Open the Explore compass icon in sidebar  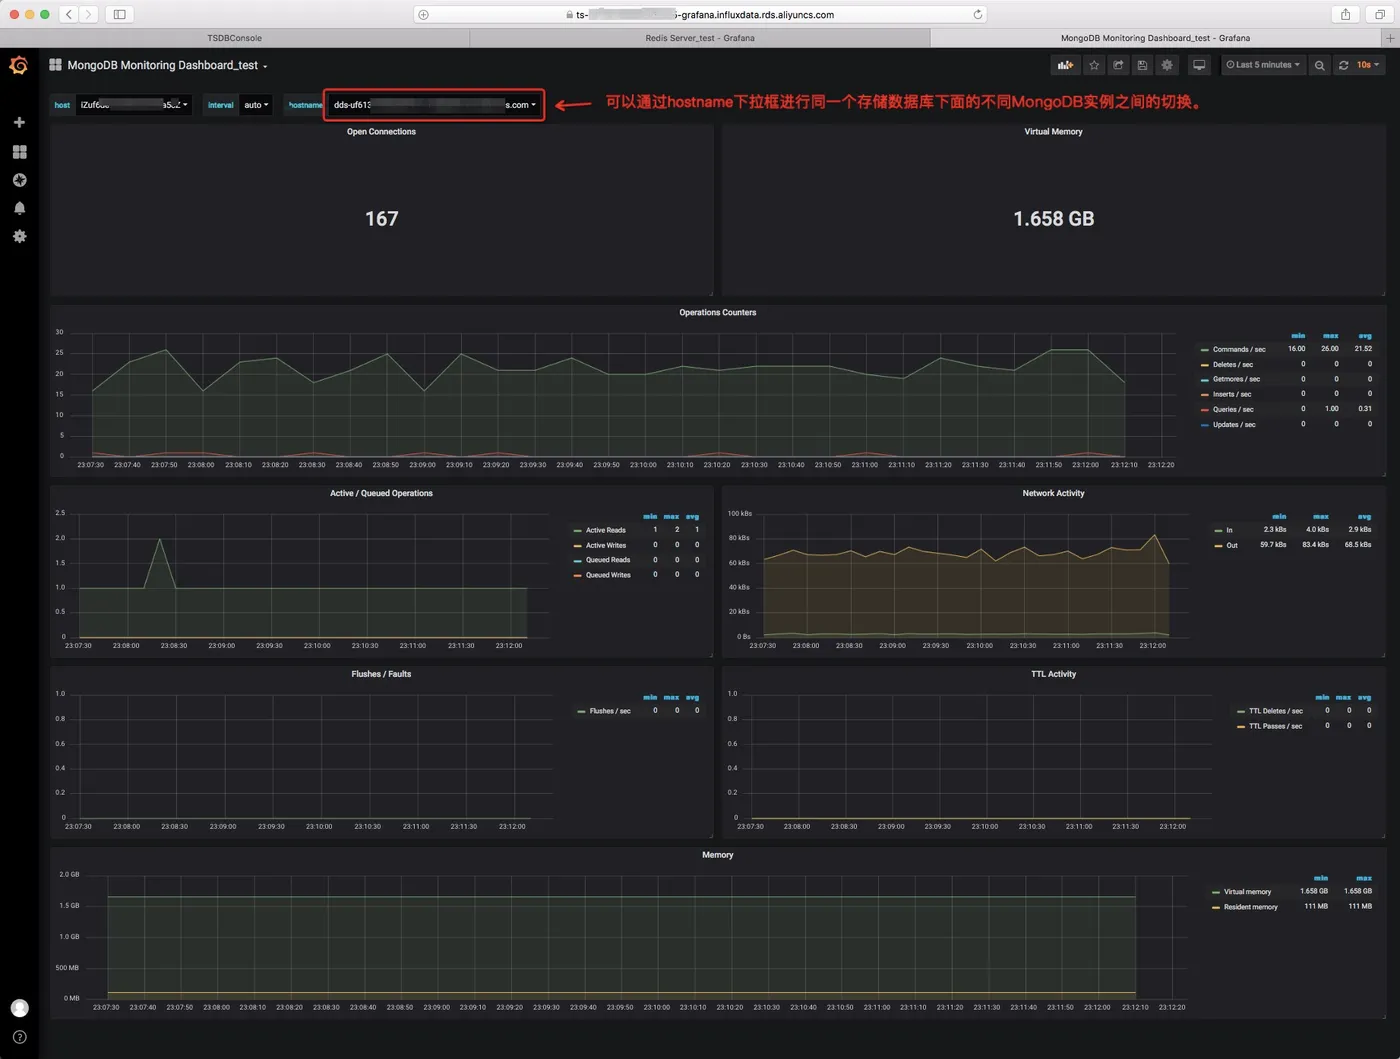click(x=19, y=180)
